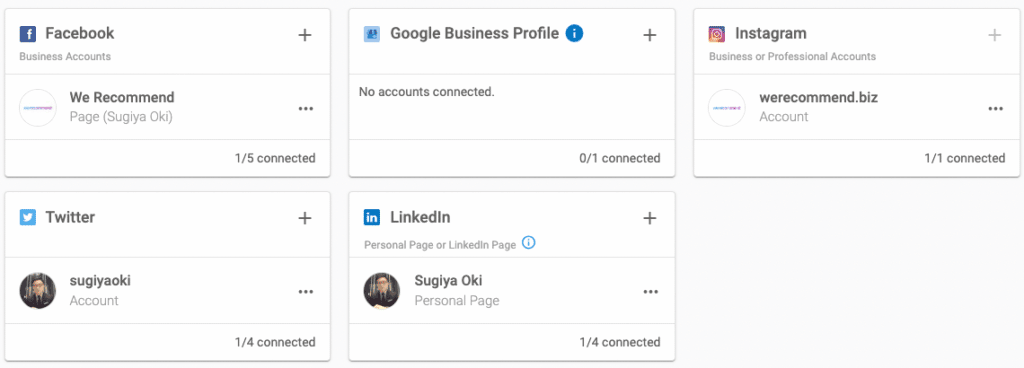
Task: Open options menu for Sugiya Oki LinkedIn
Action: click(650, 292)
